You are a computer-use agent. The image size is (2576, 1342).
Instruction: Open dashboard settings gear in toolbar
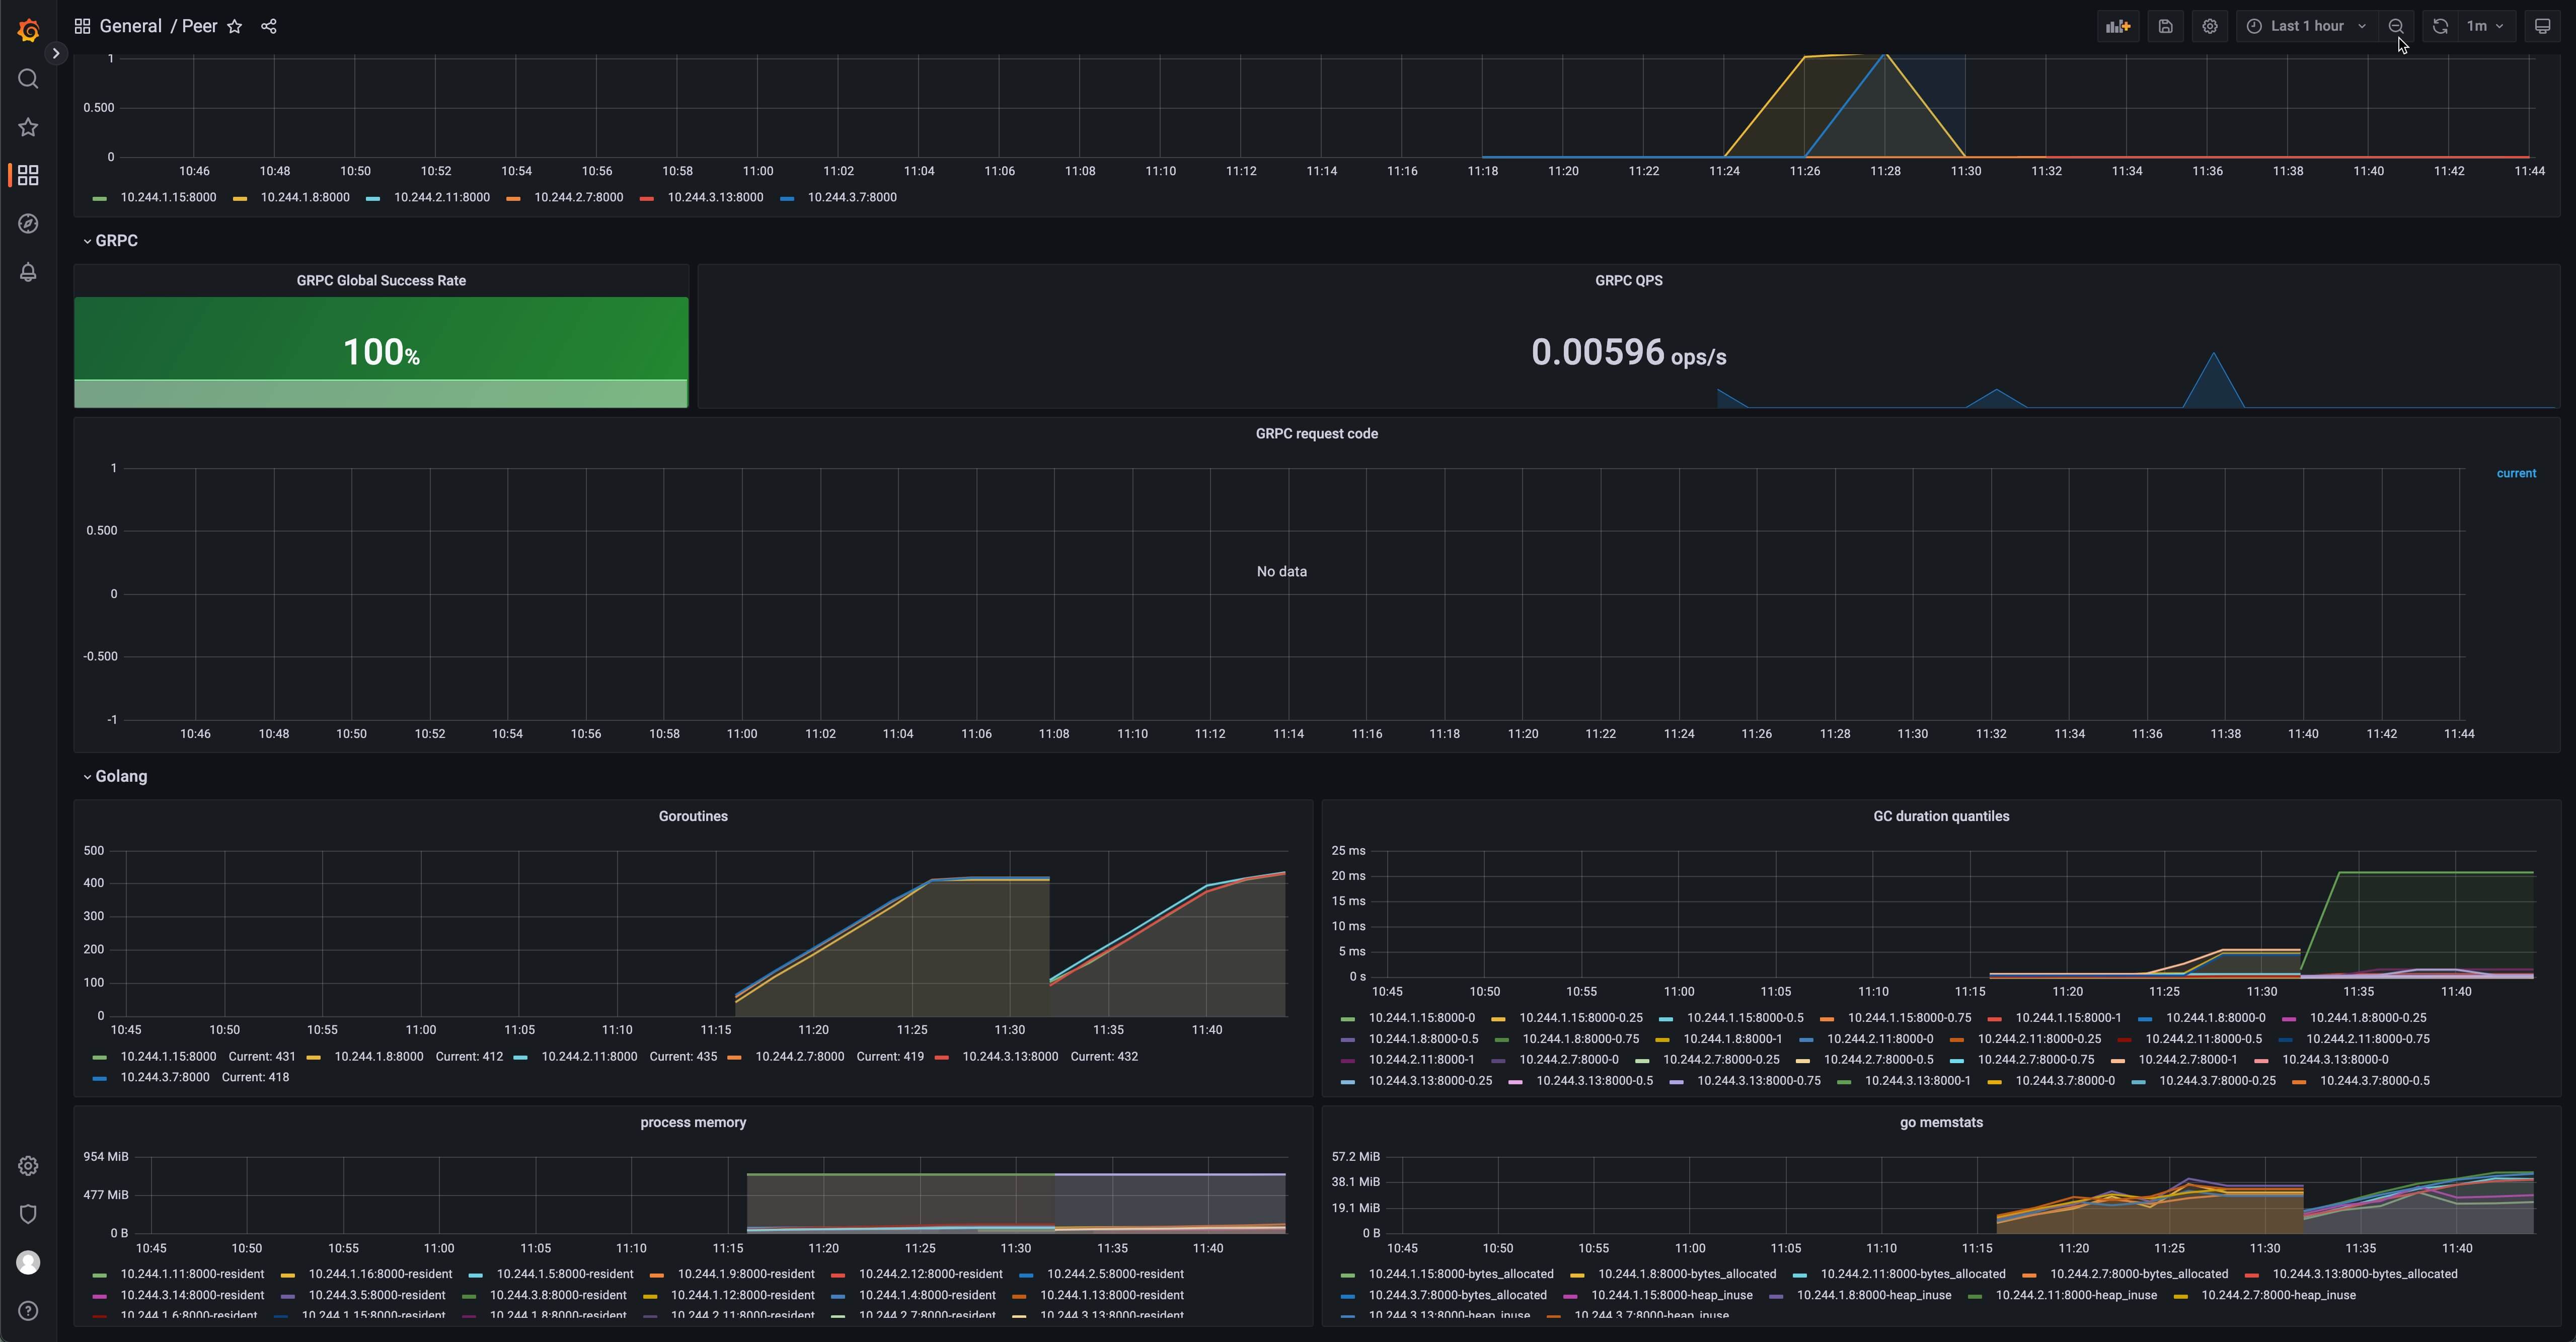[x=2210, y=27]
